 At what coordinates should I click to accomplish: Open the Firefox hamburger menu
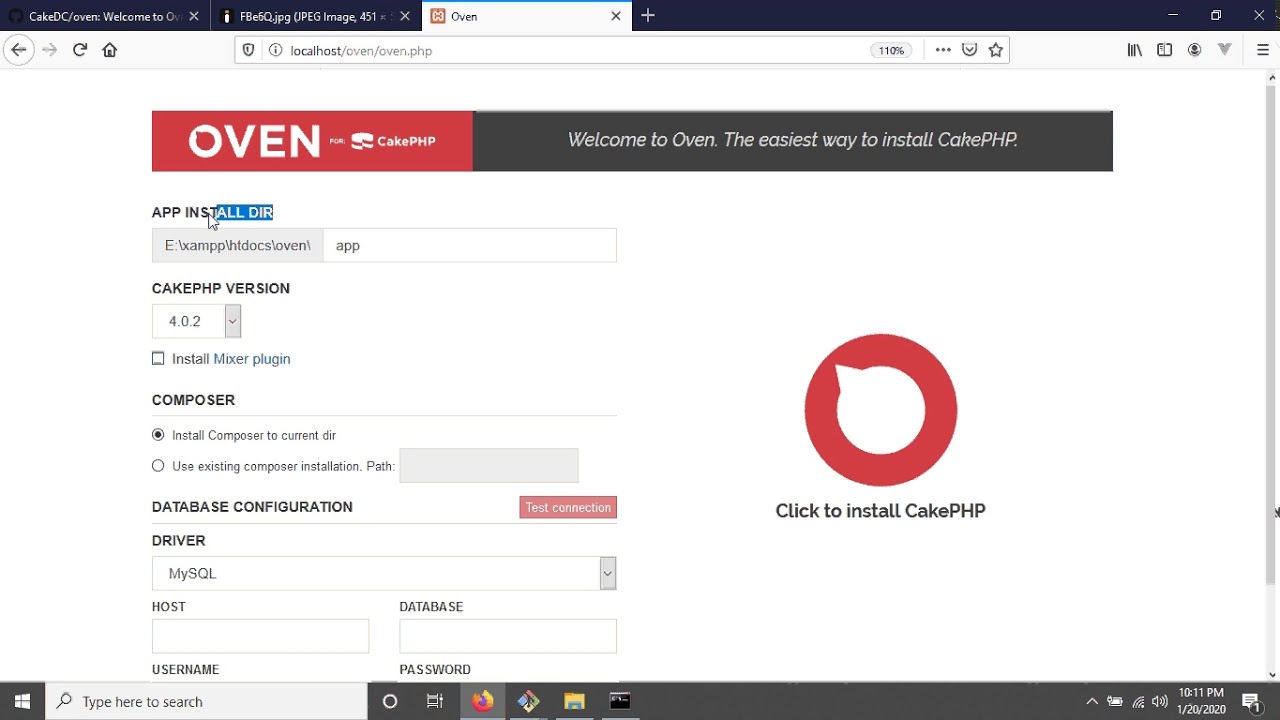click(x=1263, y=50)
